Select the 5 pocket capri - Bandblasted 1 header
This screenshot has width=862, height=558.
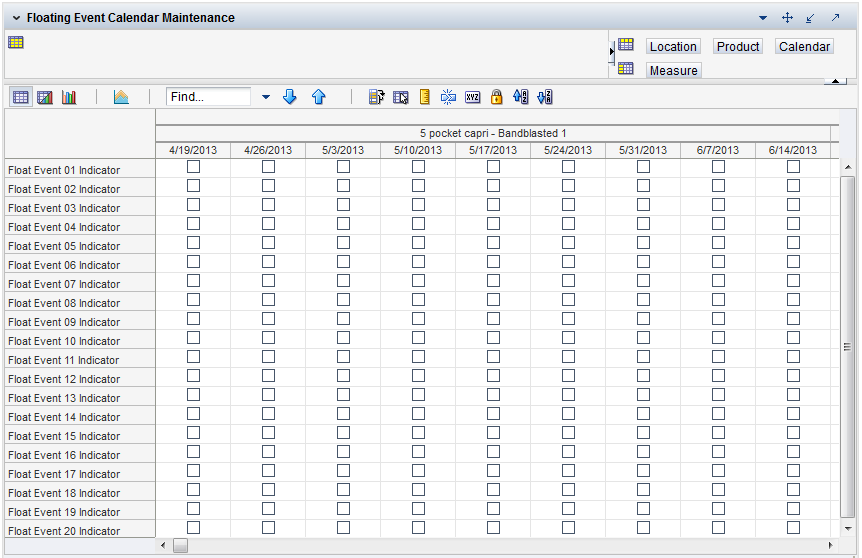pos(493,133)
